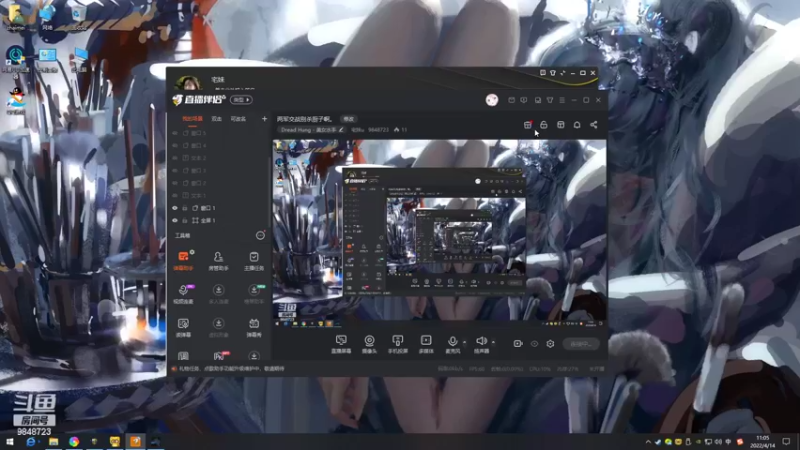Image resolution: width=800 pixels, height=450 pixels.
Task: Click the popularity flame counter 11
Action: point(401,130)
